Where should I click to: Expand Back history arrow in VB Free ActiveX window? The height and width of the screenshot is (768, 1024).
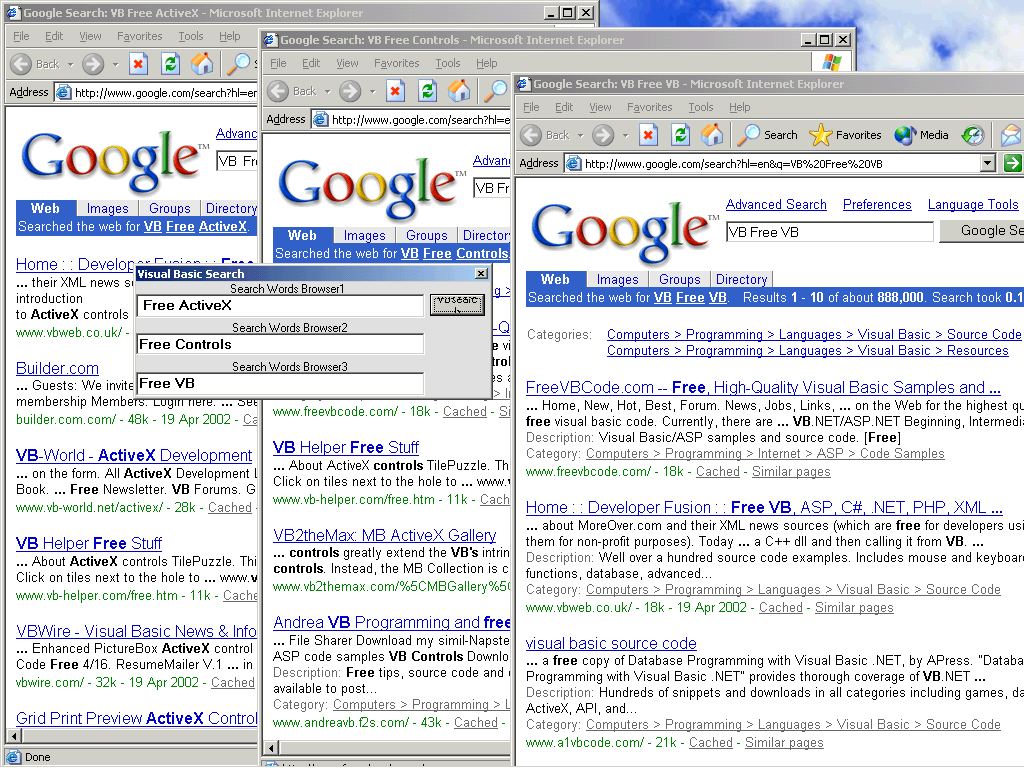point(71,65)
